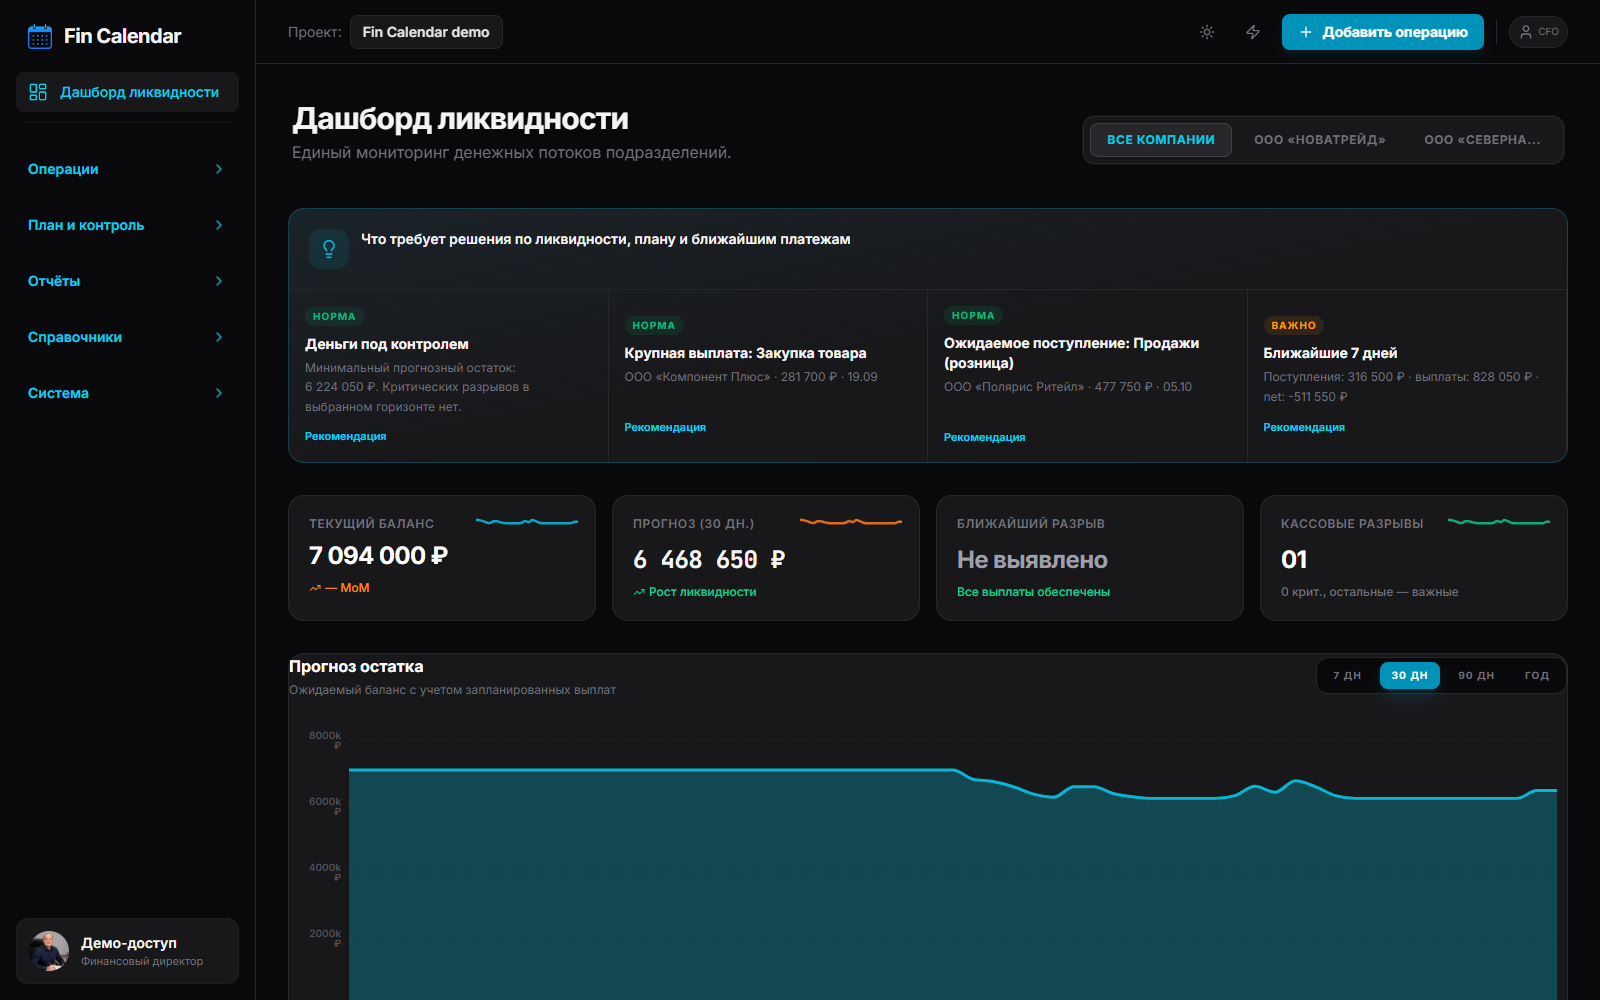Expand the Операции menu chevron

[219, 169]
